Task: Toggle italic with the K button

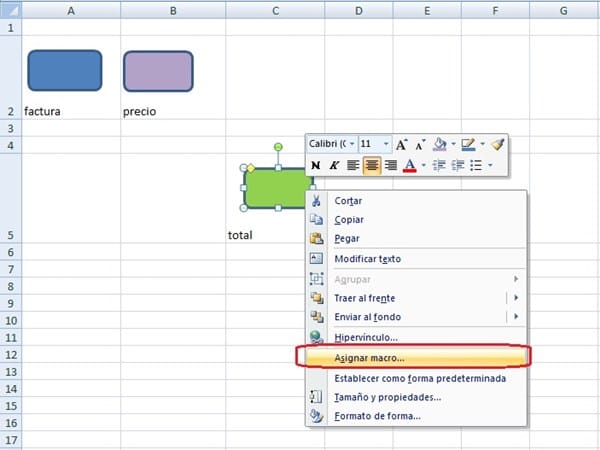Action: (x=334, y=165)
